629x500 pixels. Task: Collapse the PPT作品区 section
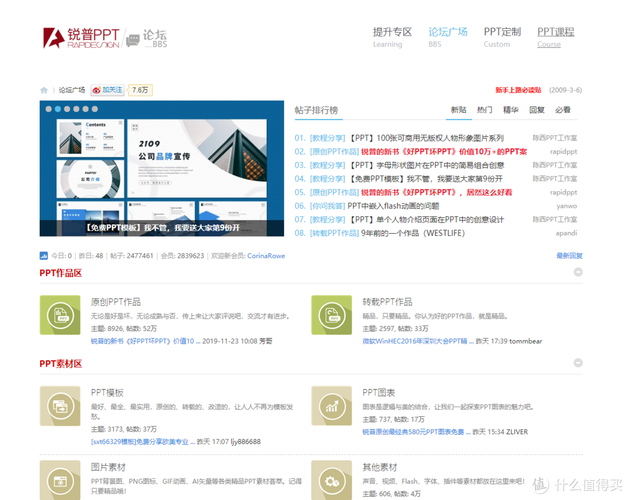click(x=578, y=272)
